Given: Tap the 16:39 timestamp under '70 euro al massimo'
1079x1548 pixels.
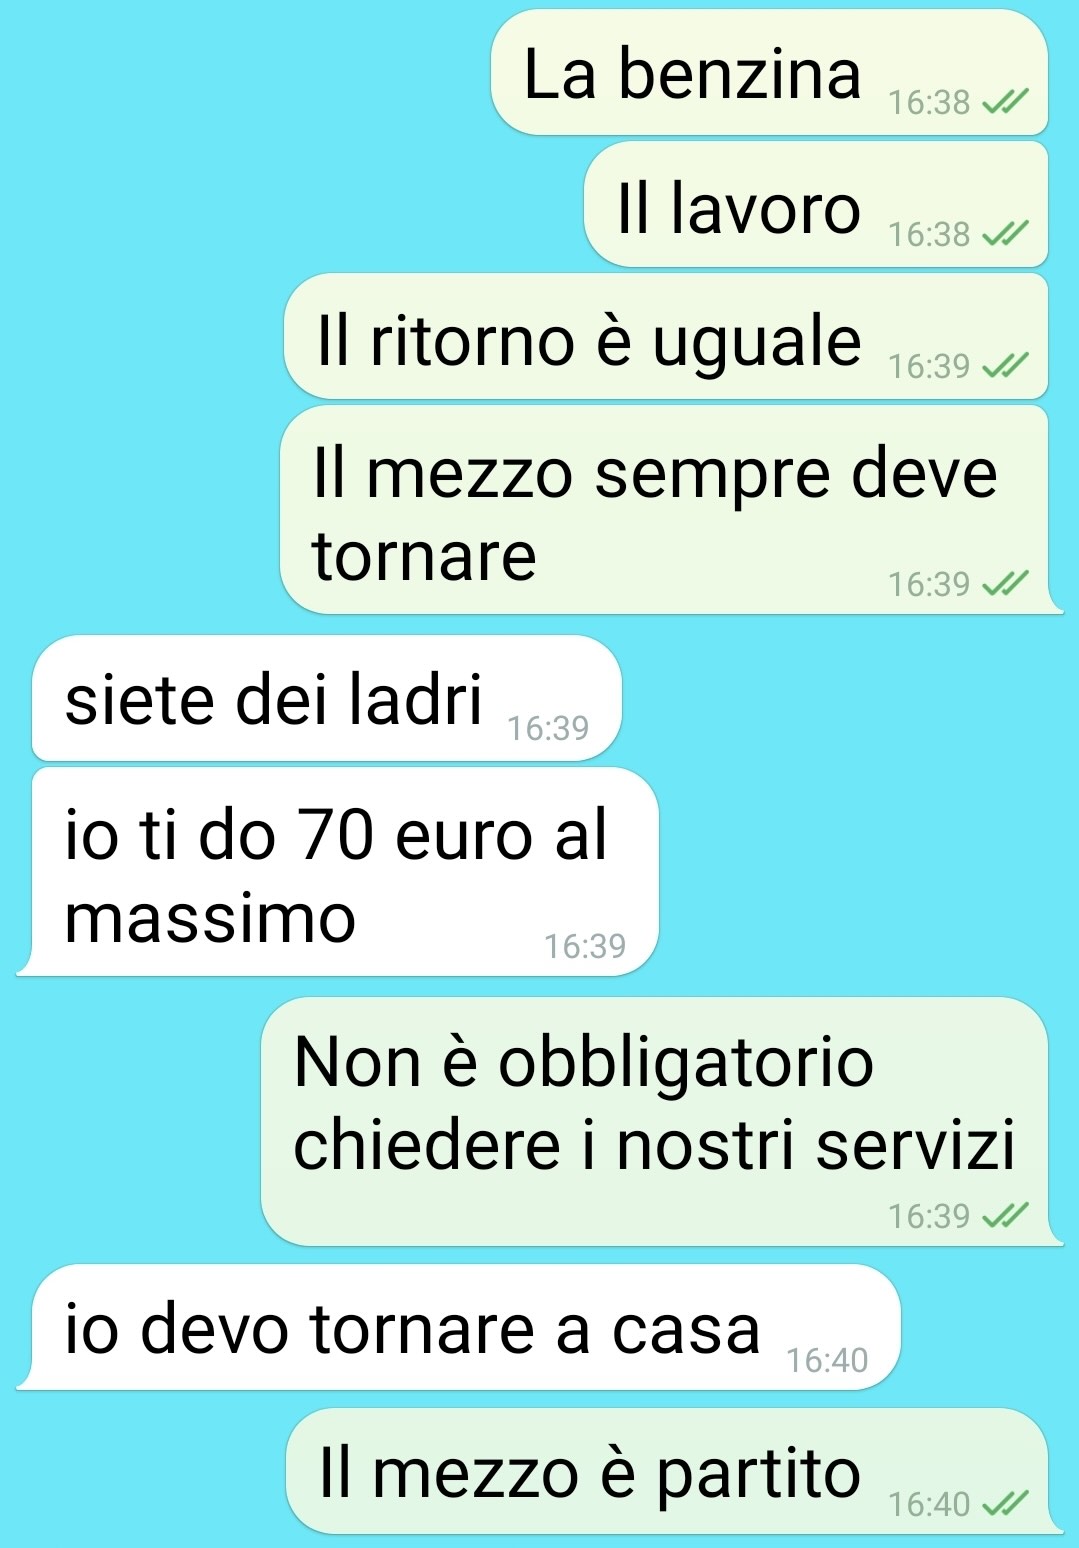Looking at the screenshot, I should point(585,946).
